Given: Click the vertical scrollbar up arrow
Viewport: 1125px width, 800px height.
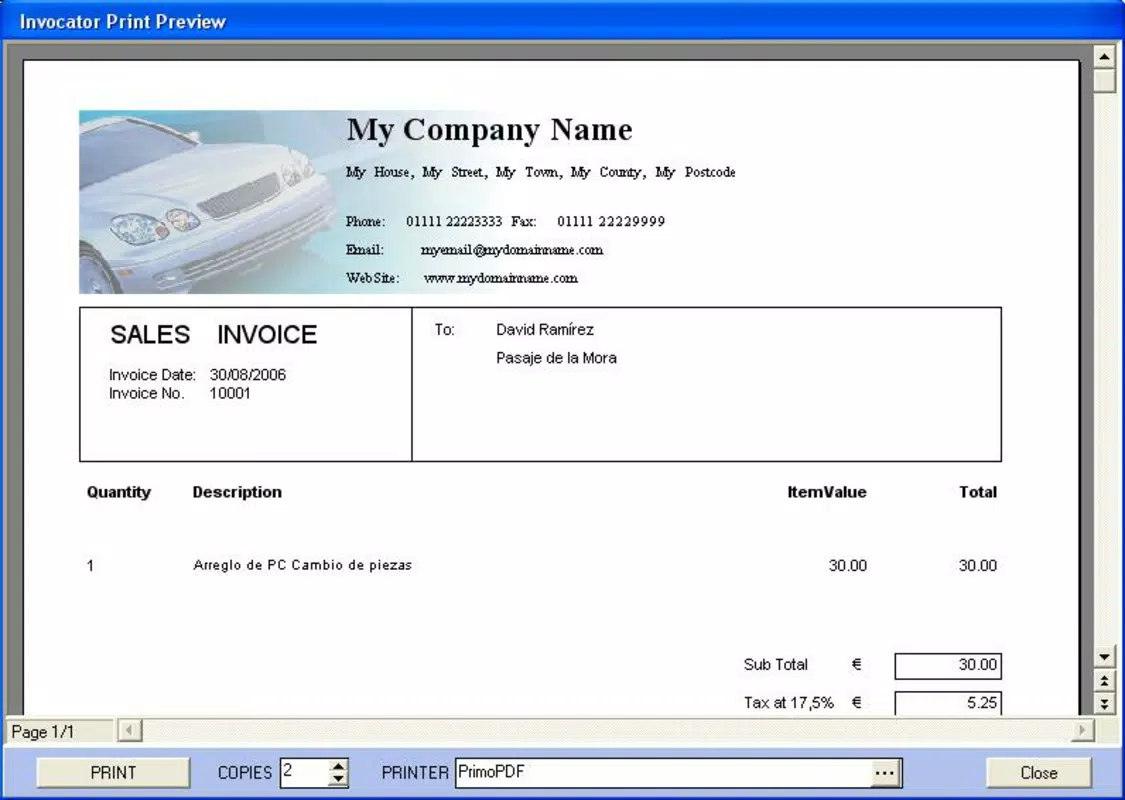Looking at the screenshot, I should coord(1104,56).
